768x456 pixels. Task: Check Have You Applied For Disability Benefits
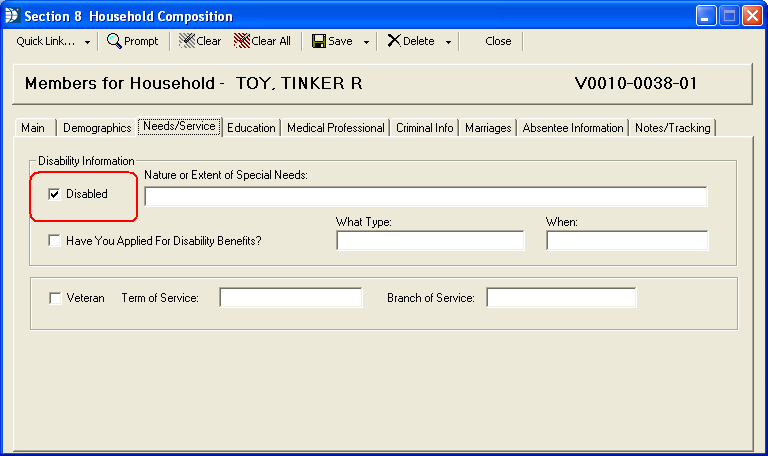(54, 240)
